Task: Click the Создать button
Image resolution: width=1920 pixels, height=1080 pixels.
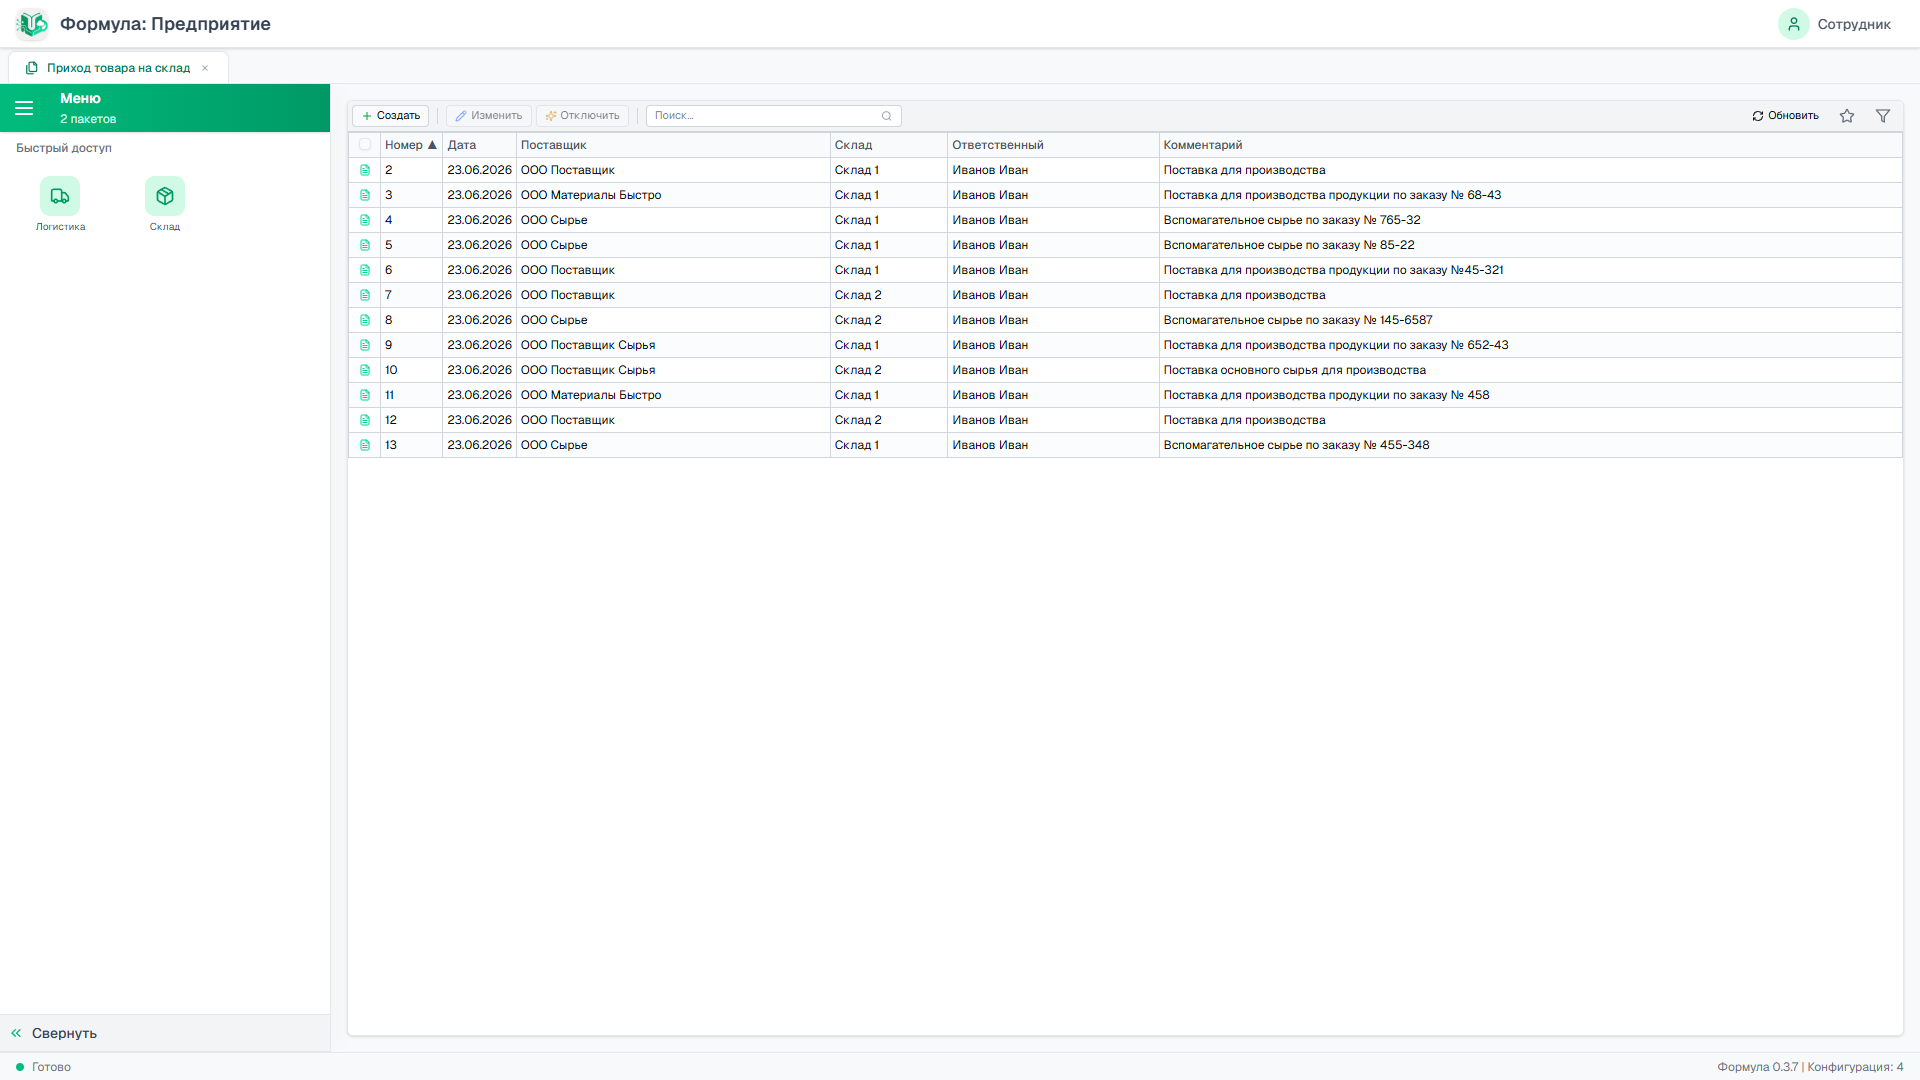Action: pos(390,116)
